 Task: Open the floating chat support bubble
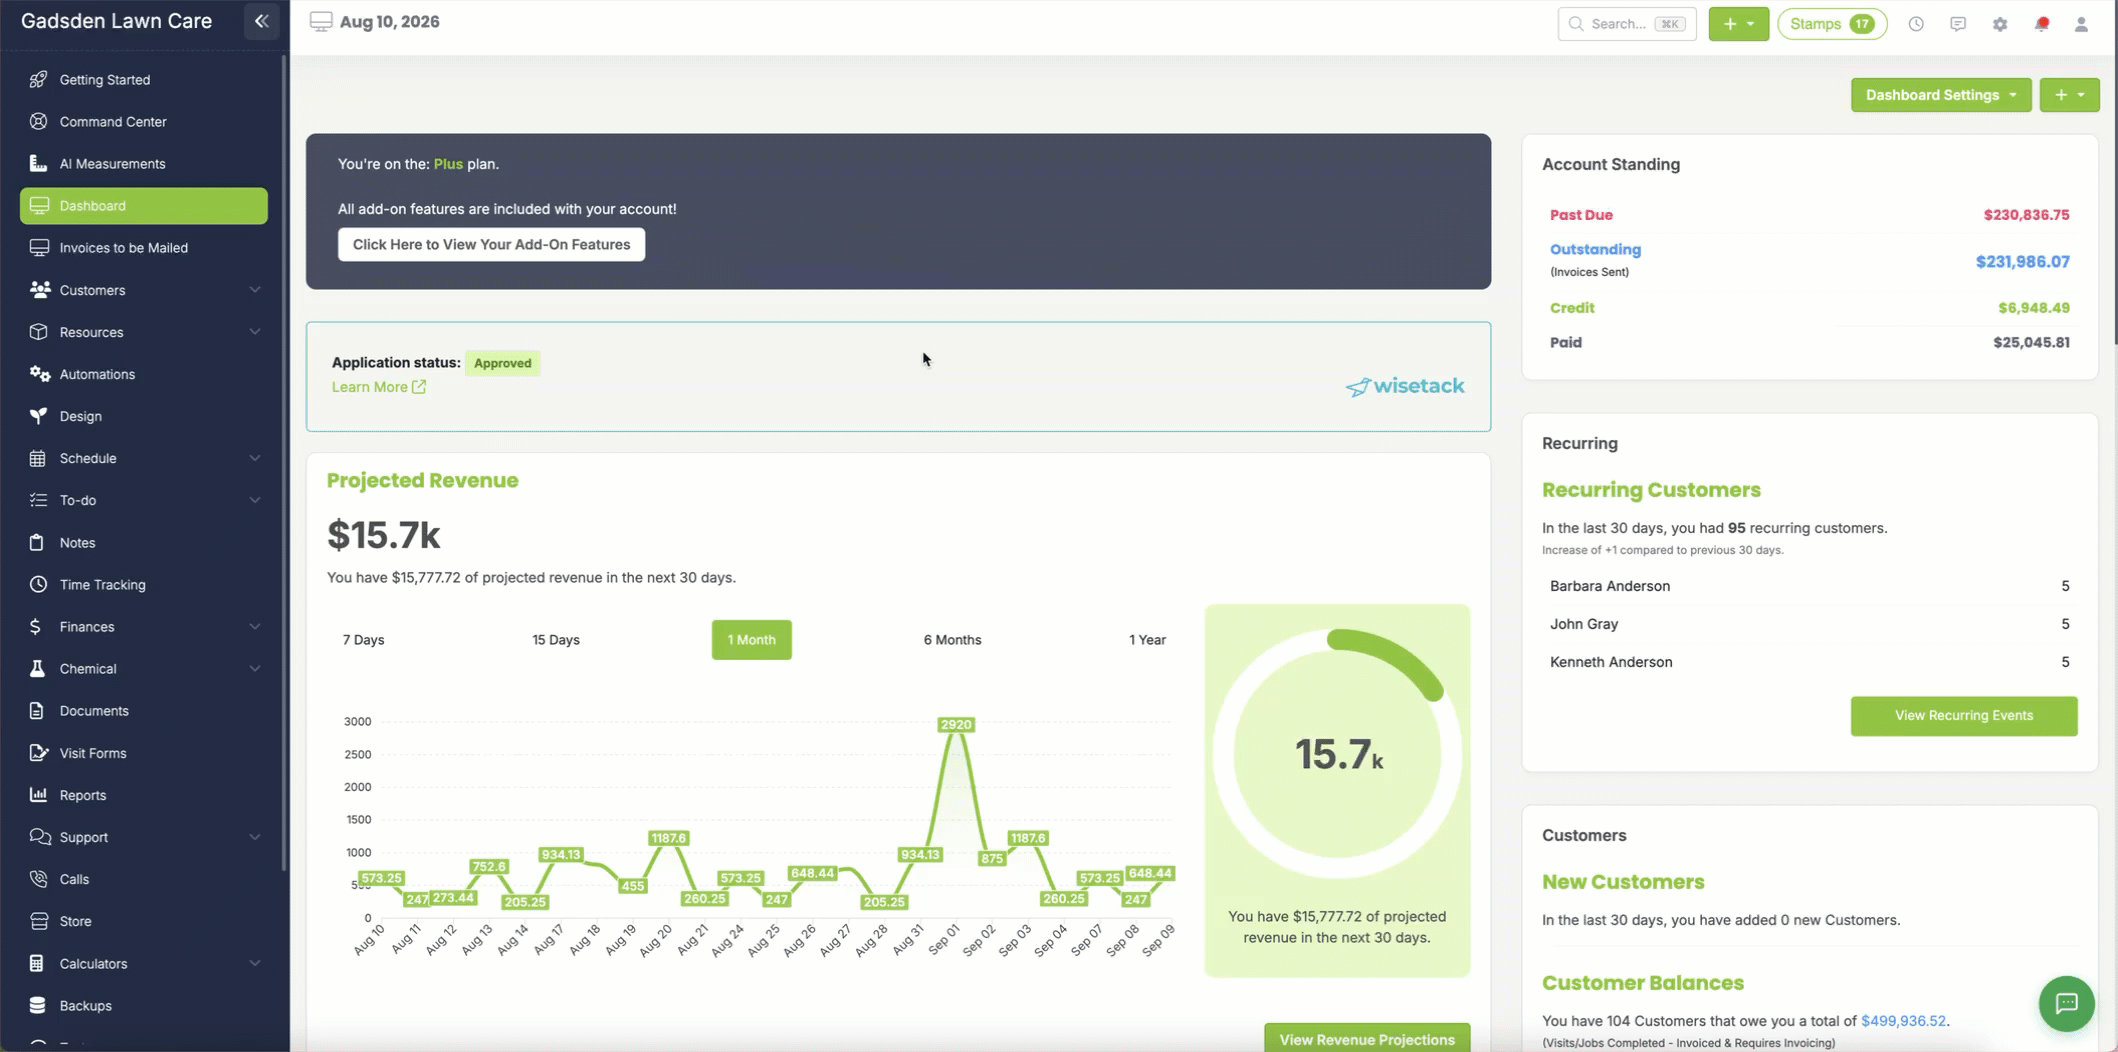click(x=2066, y=1003)
